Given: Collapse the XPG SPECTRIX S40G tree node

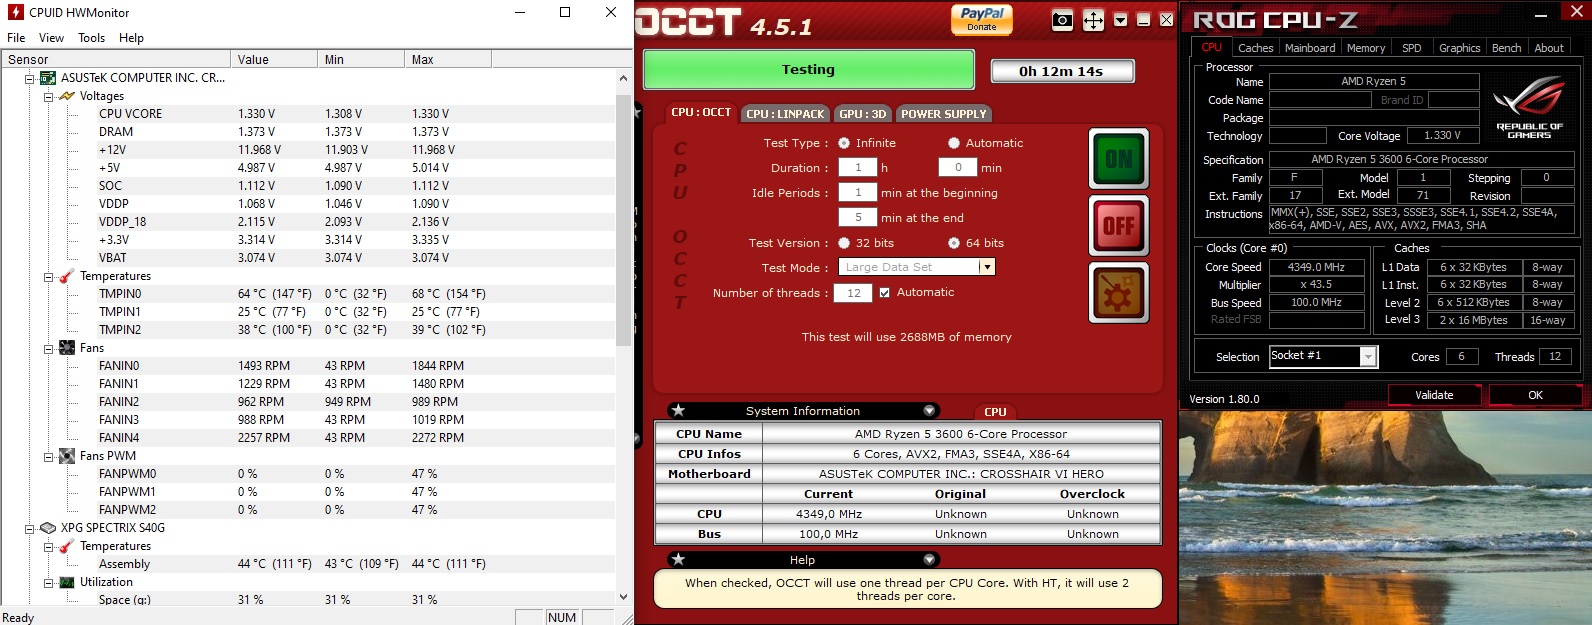Looking at the screenshot, I should (29, 528).
